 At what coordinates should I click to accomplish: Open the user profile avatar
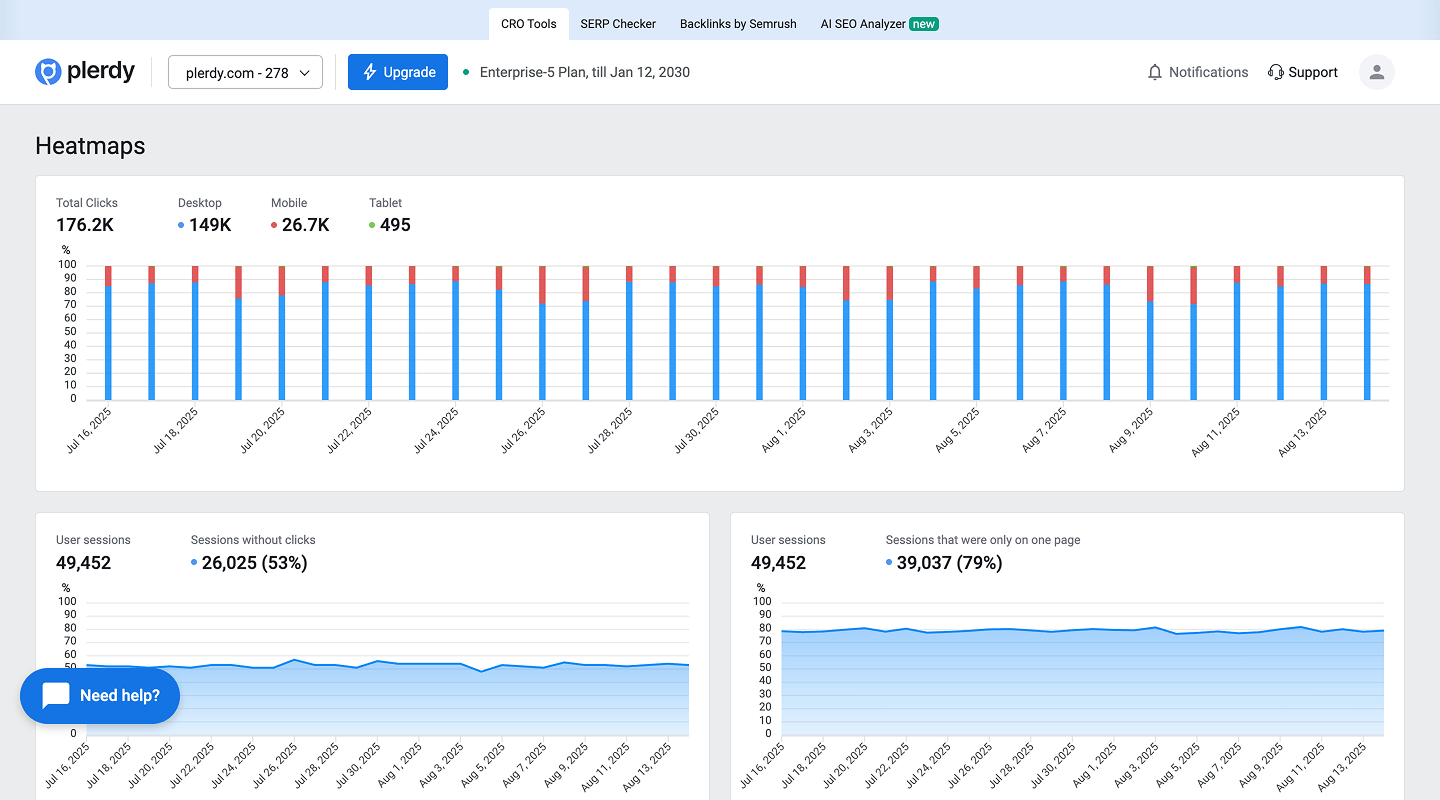(1376, 72)
